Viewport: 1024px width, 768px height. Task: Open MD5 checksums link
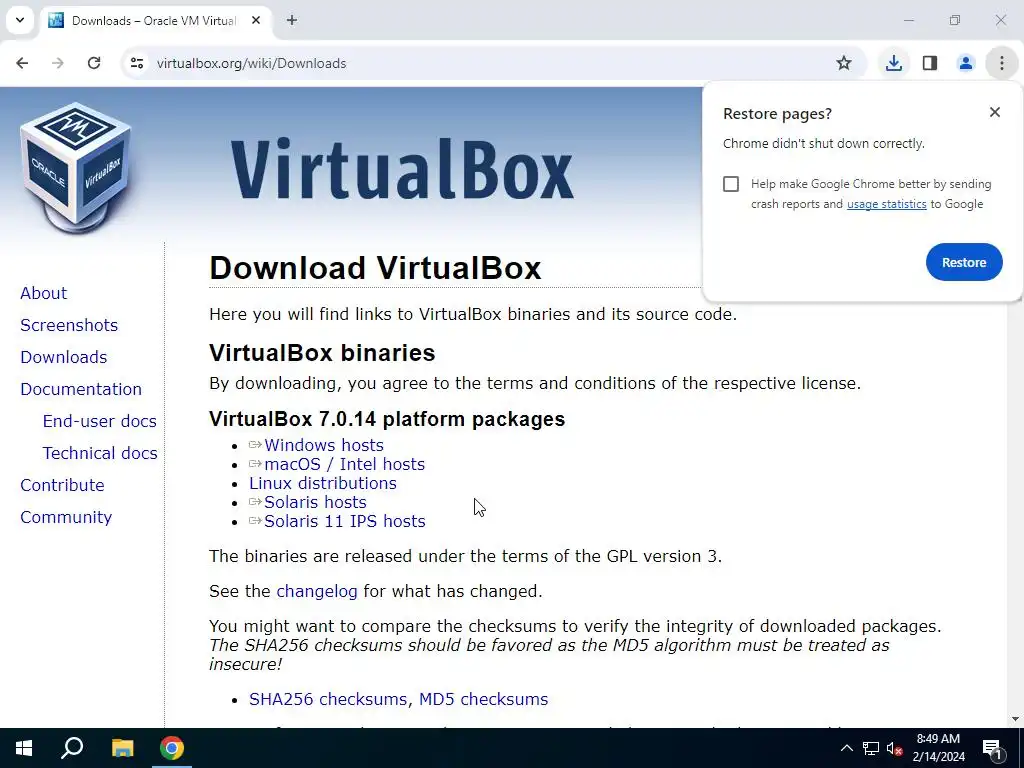[483, 699]
